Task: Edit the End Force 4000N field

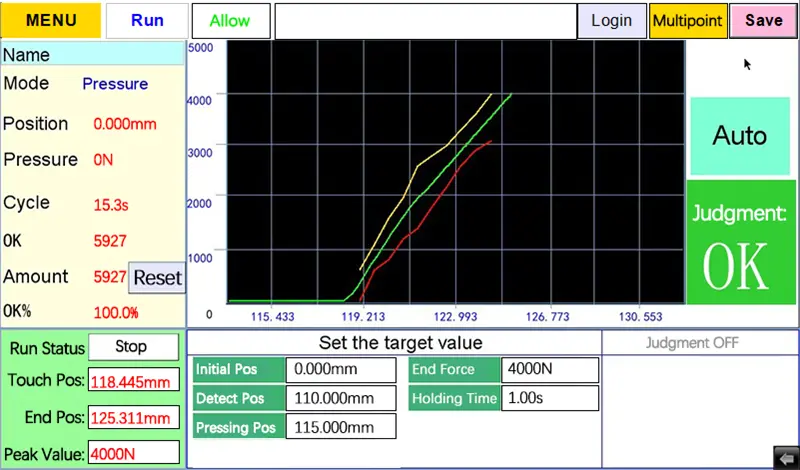Action: (x=550, y=370)
